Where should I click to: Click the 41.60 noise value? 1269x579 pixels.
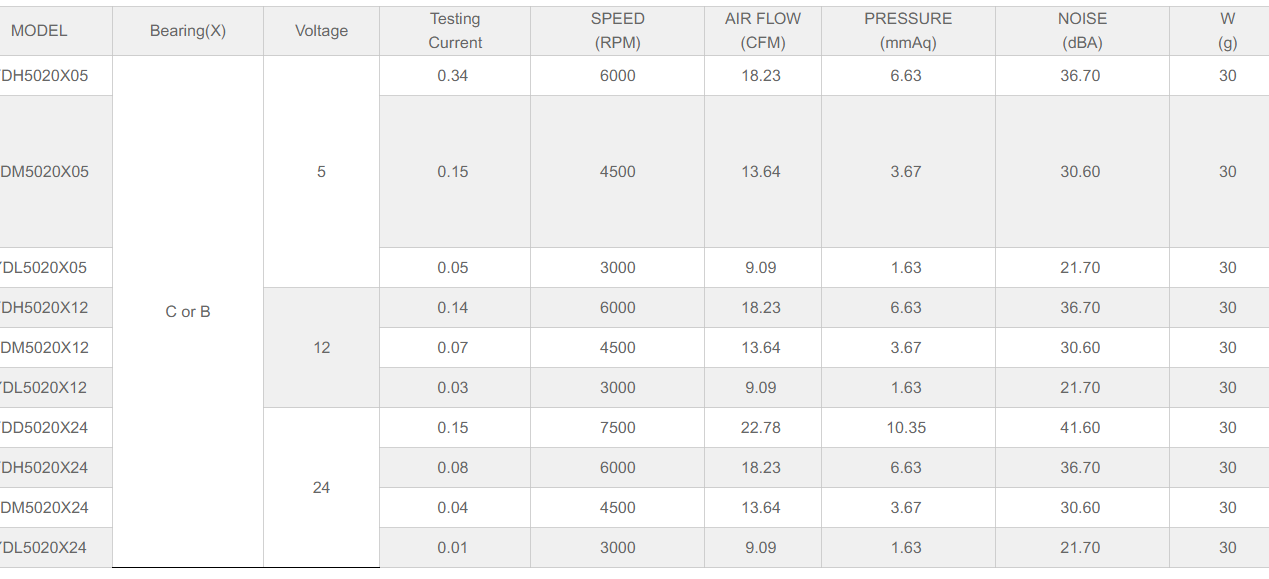pyautogui.click(x=1080, y=428)
